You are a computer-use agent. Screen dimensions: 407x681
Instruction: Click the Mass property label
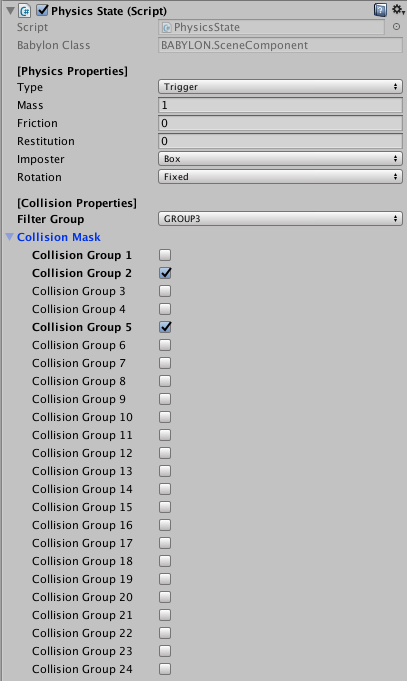click(30, 106)
